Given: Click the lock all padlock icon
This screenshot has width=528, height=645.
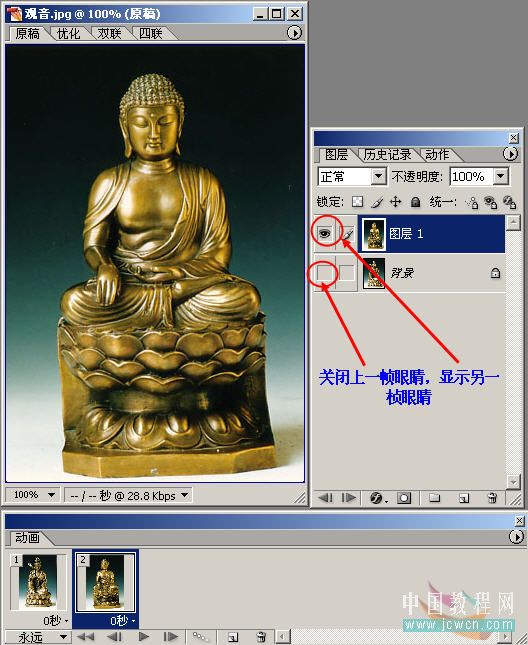Looking at the screenshot, I should click(416, 202).
